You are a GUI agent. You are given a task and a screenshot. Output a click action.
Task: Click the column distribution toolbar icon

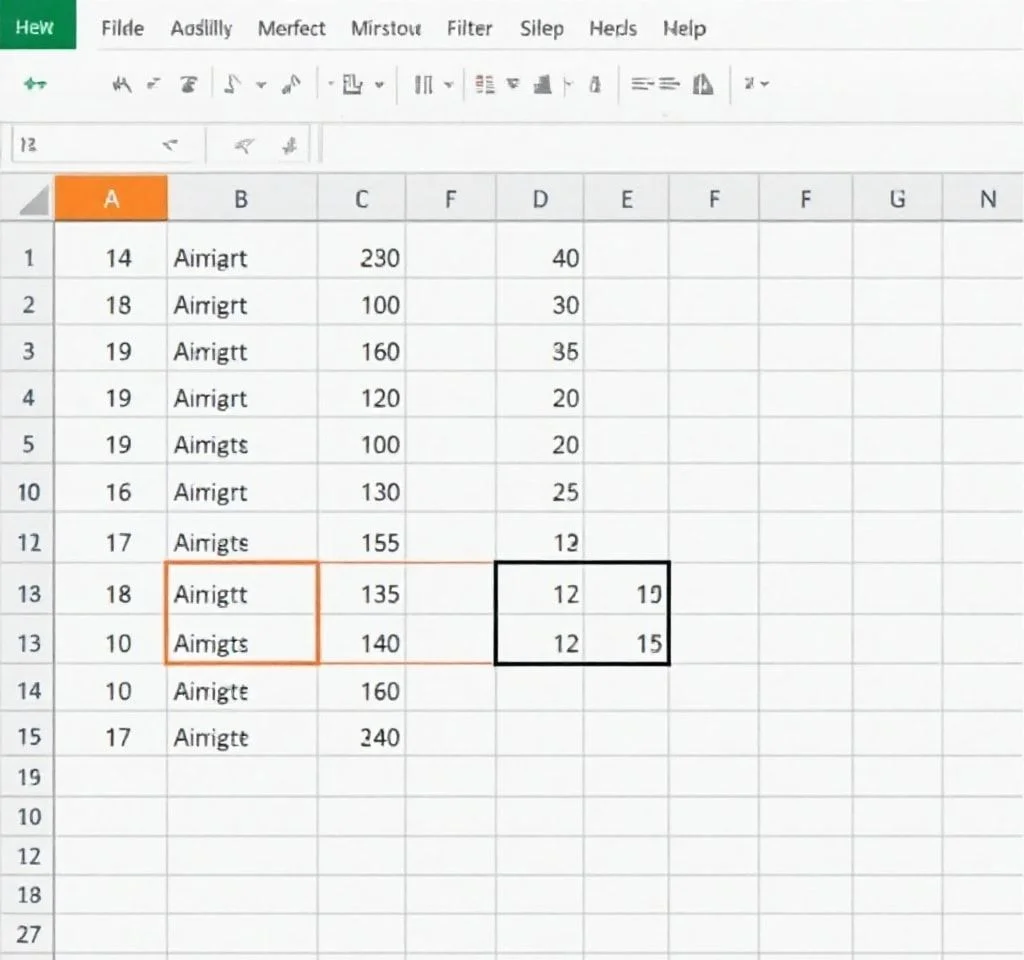click(x=422, y=84)
